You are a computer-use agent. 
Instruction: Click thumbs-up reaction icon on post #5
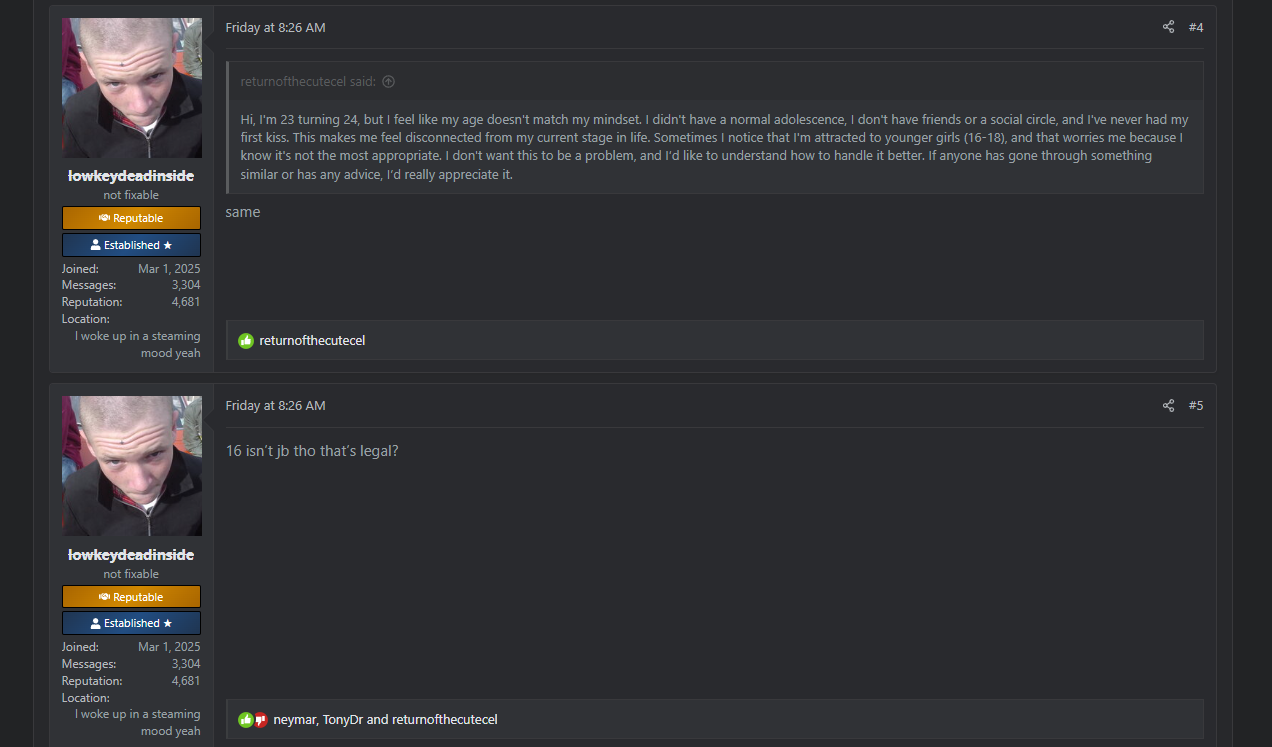(245, 720)
